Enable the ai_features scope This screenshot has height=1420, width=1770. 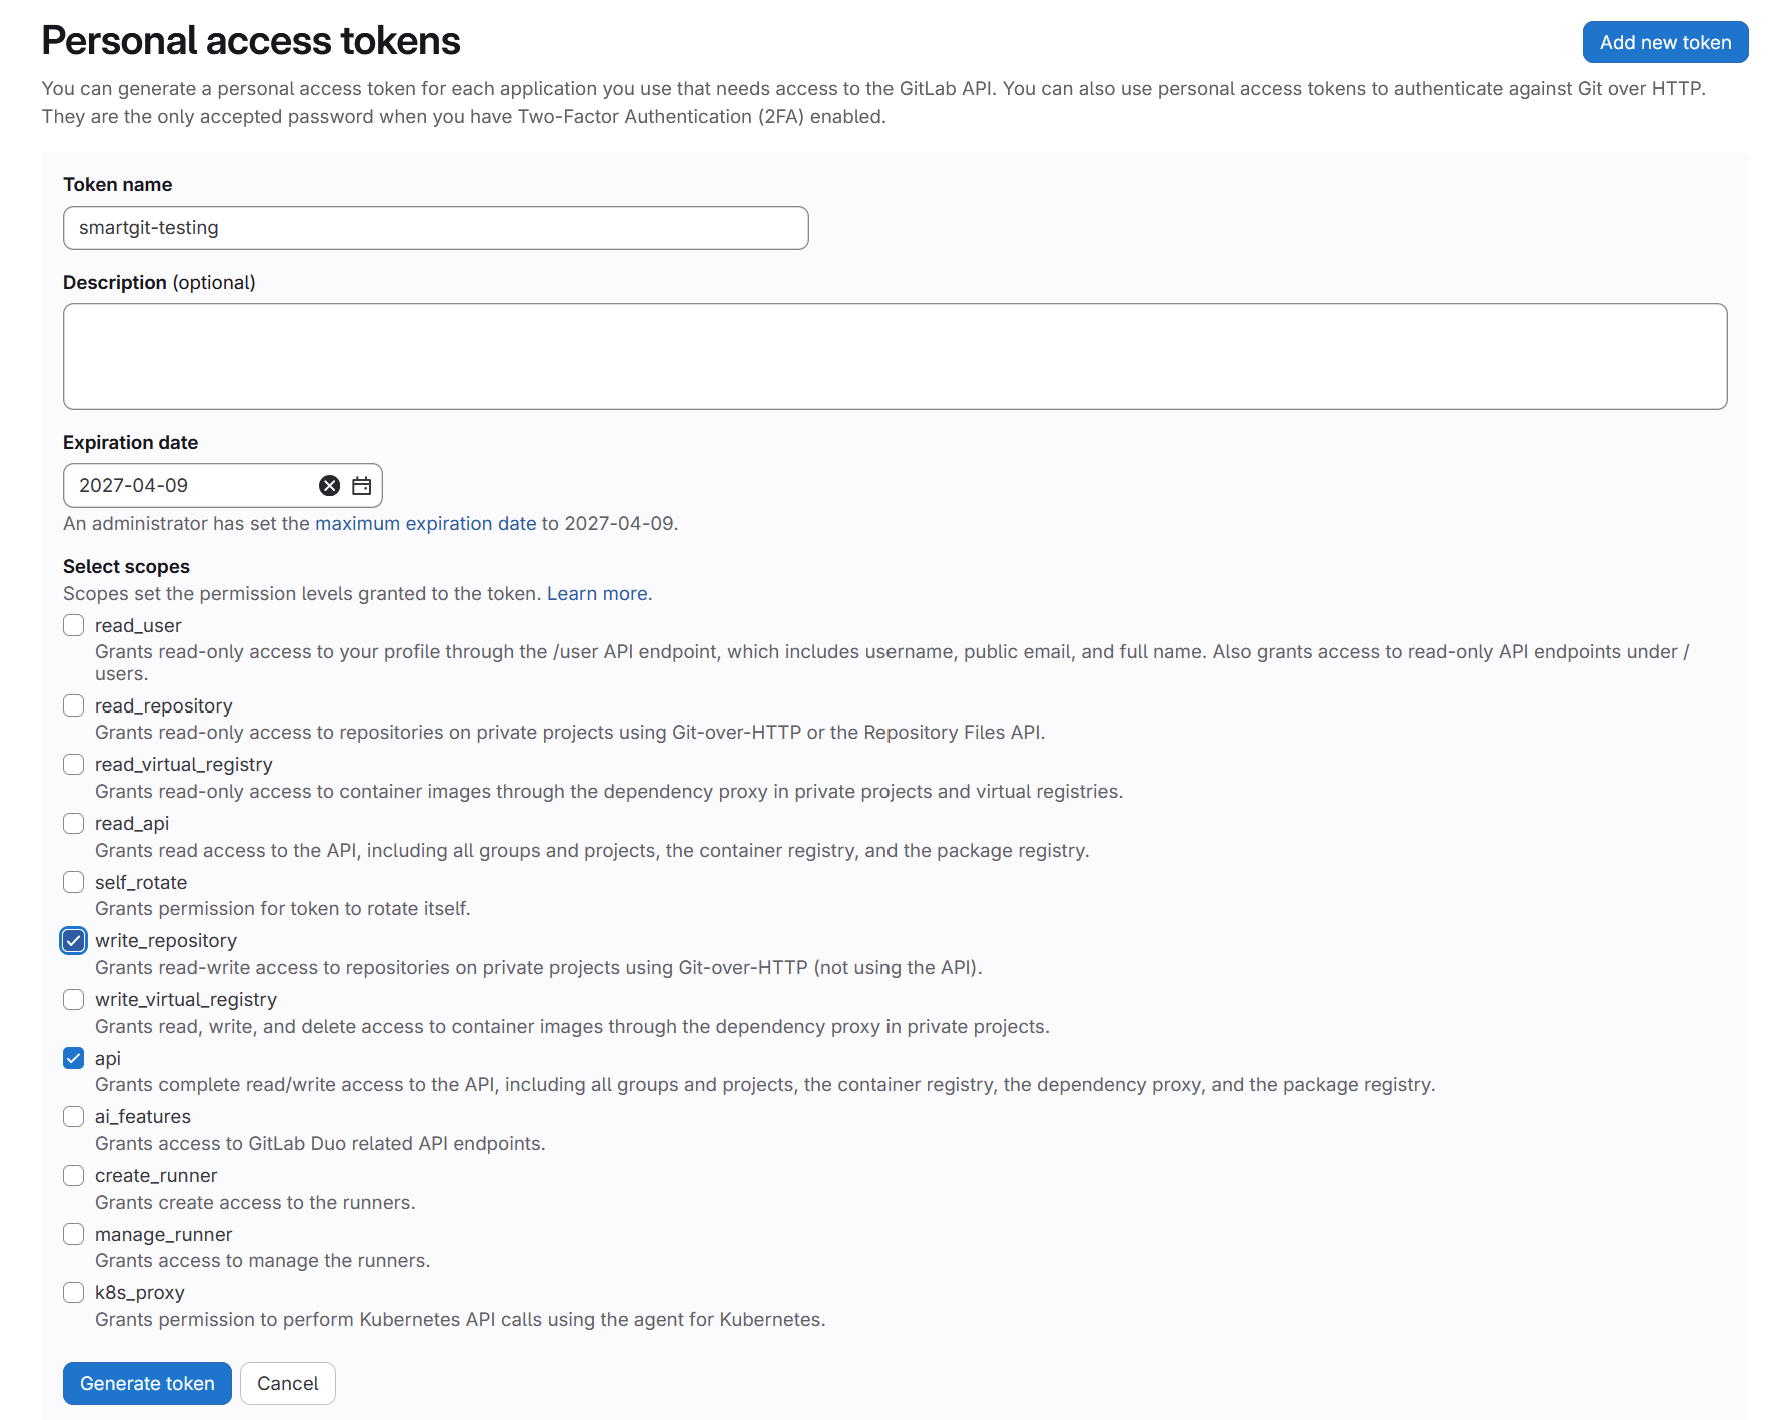pos(73,1116)
